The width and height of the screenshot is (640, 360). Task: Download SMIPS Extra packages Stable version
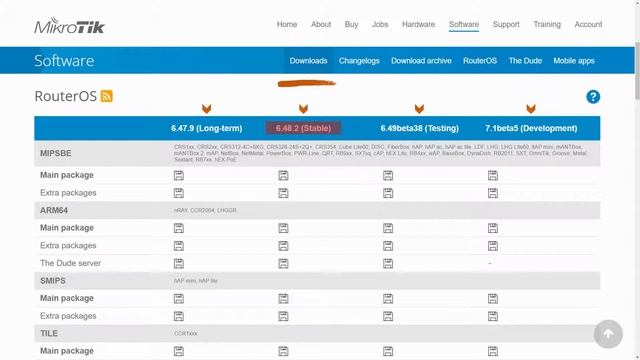pyautogui.click(x=283, y=316)
